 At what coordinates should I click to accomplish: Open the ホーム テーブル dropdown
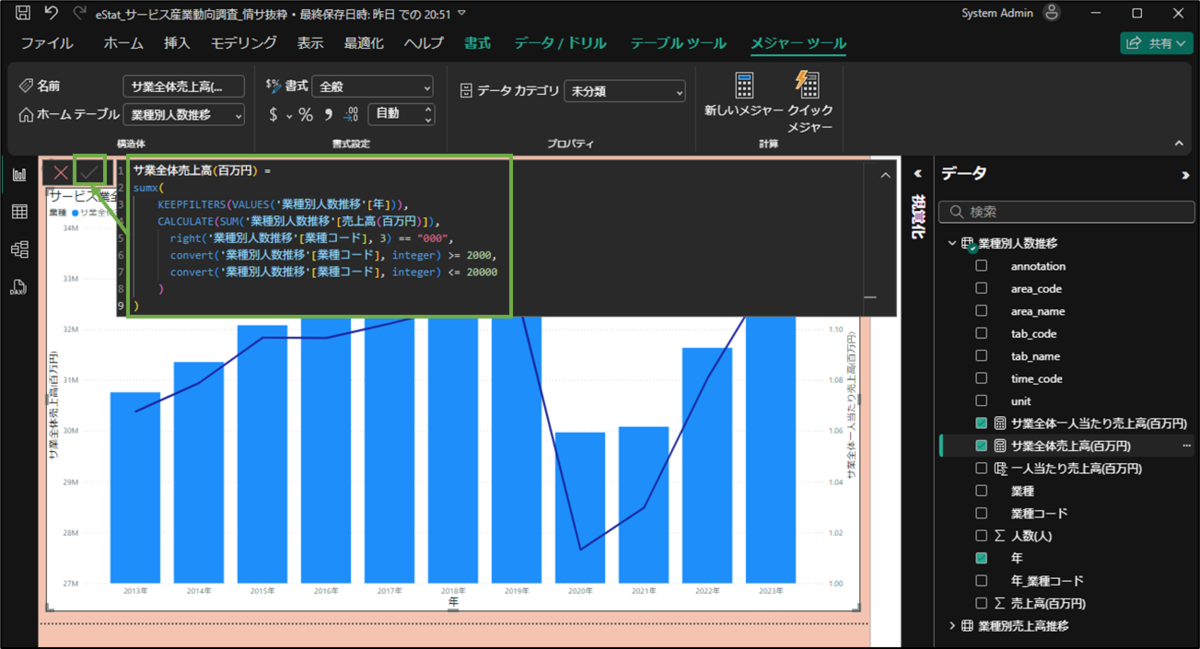(184, 115)
